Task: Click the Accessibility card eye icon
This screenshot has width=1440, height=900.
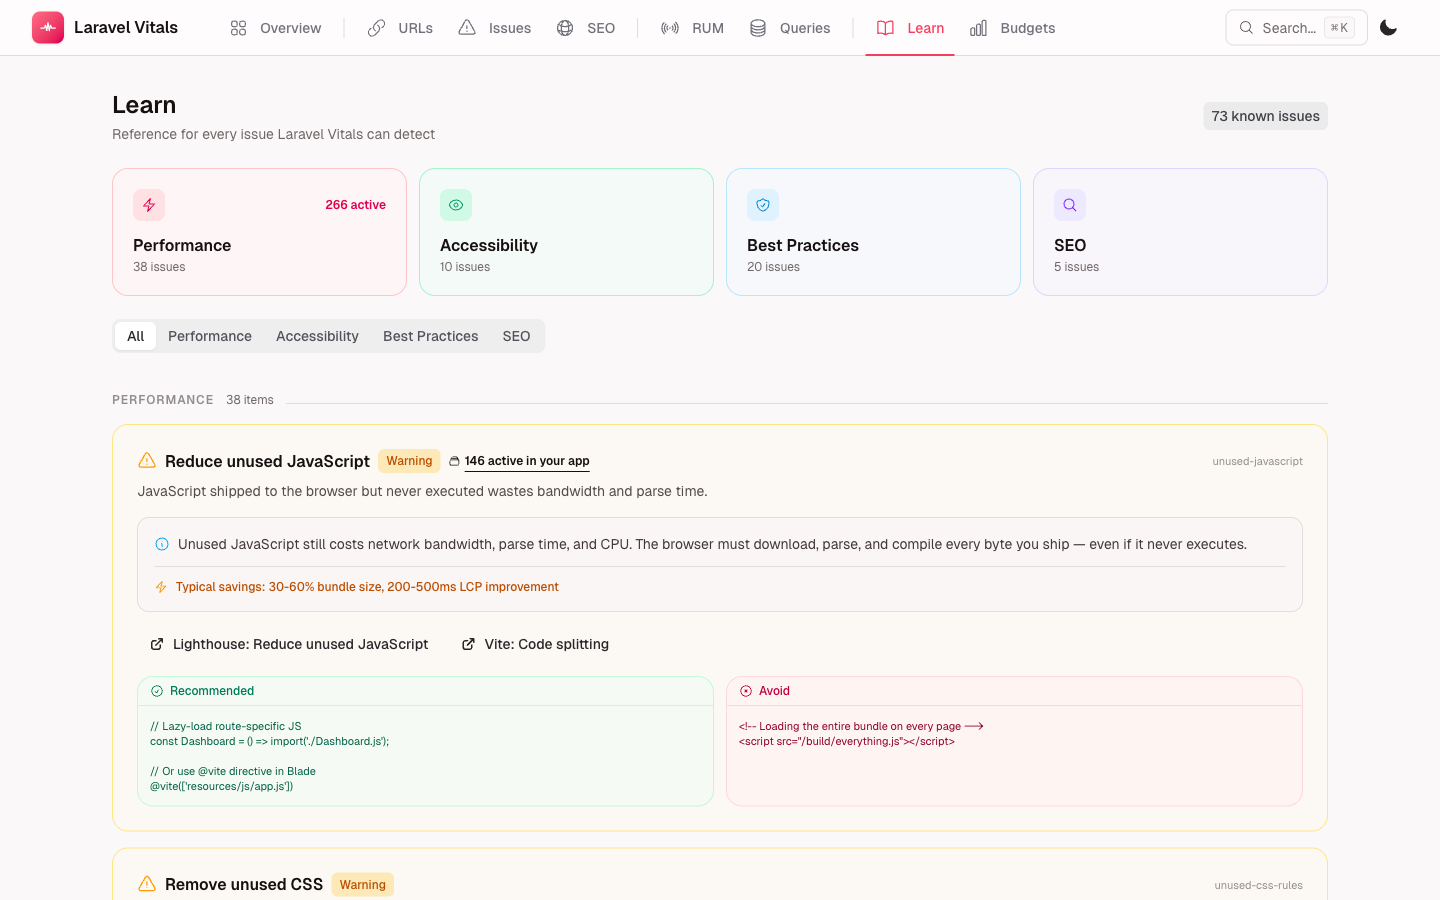Action: 456,205
